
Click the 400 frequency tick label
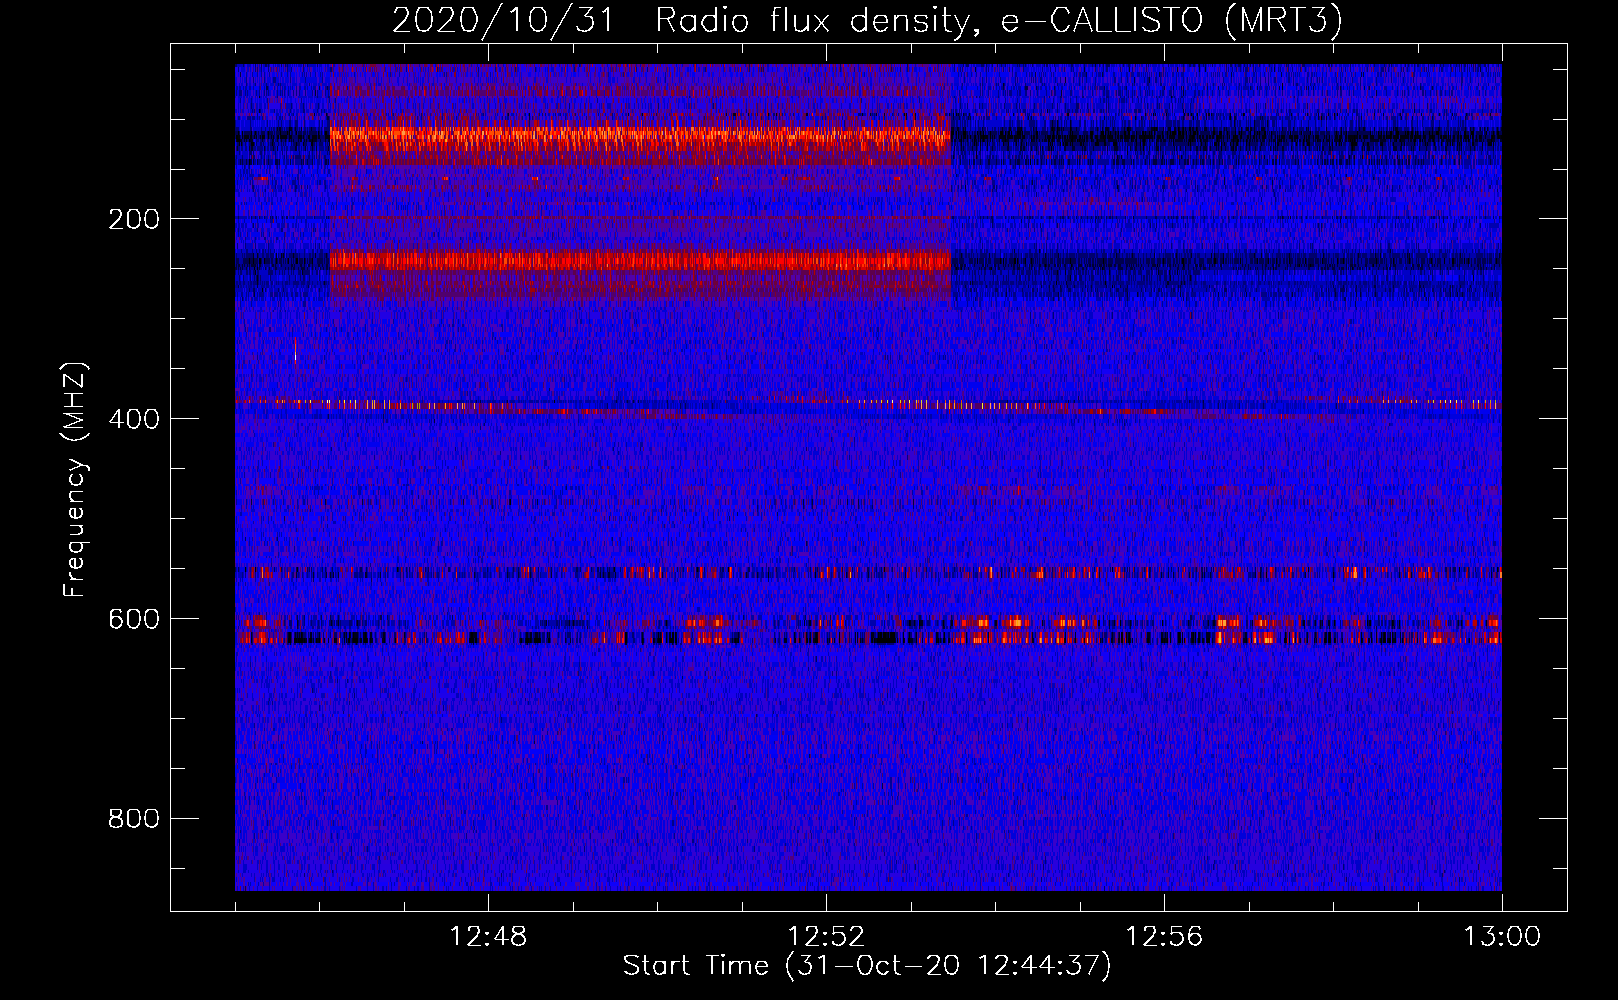click(x=134, y=419)
